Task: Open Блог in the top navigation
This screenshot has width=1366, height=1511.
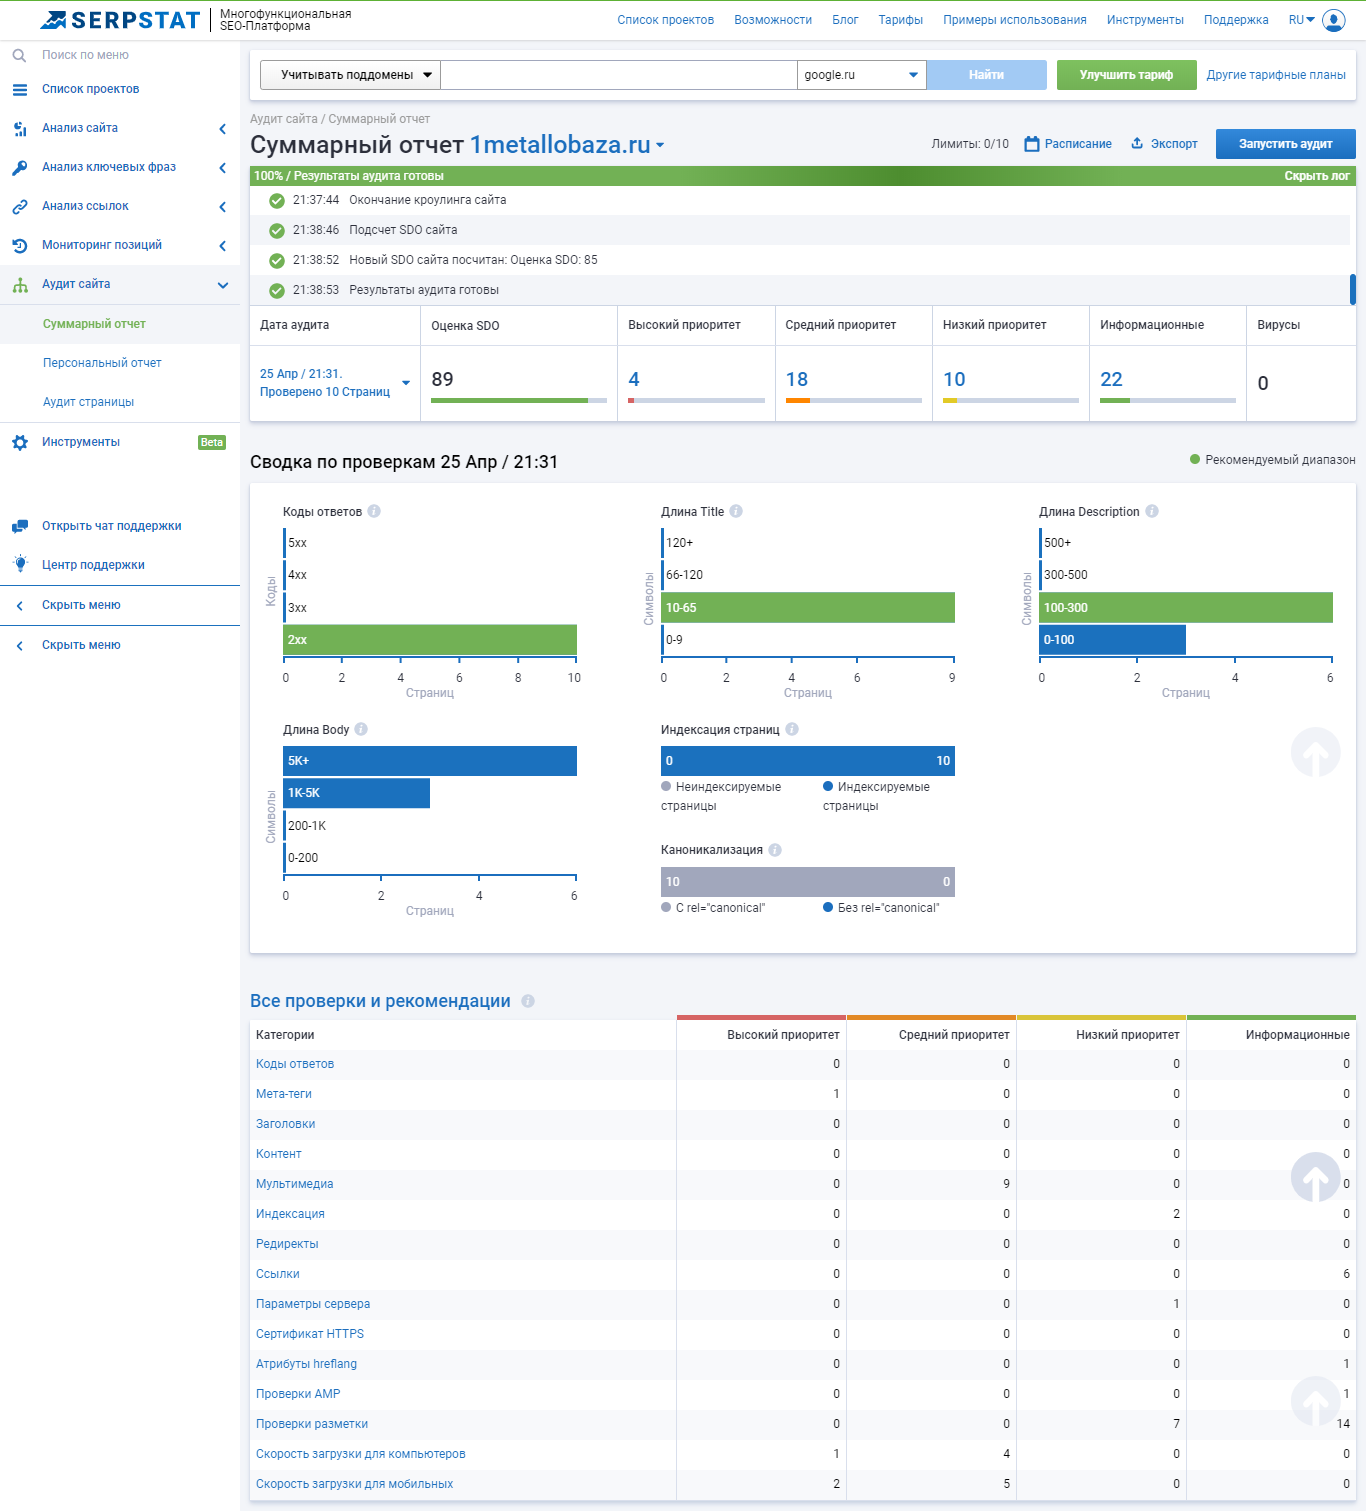Action: click(845, 20)
